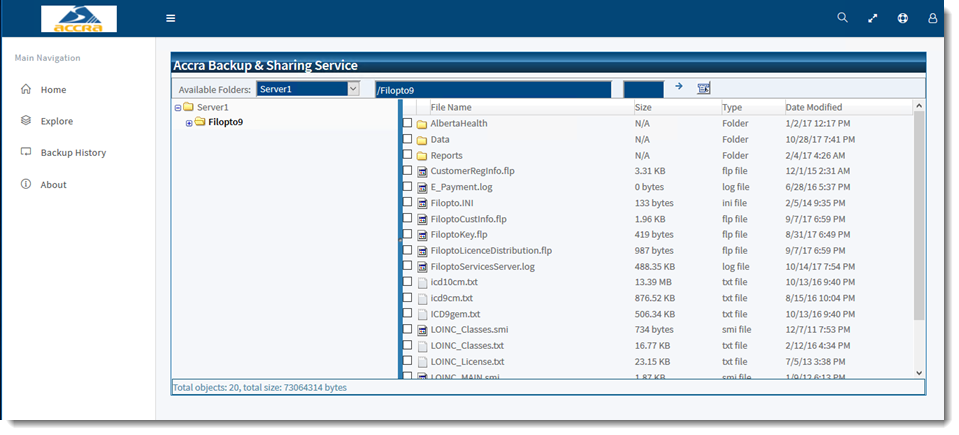Click the search magnifier icon
959x435 pixels.
pyautogui.click(x=842, y=18)
